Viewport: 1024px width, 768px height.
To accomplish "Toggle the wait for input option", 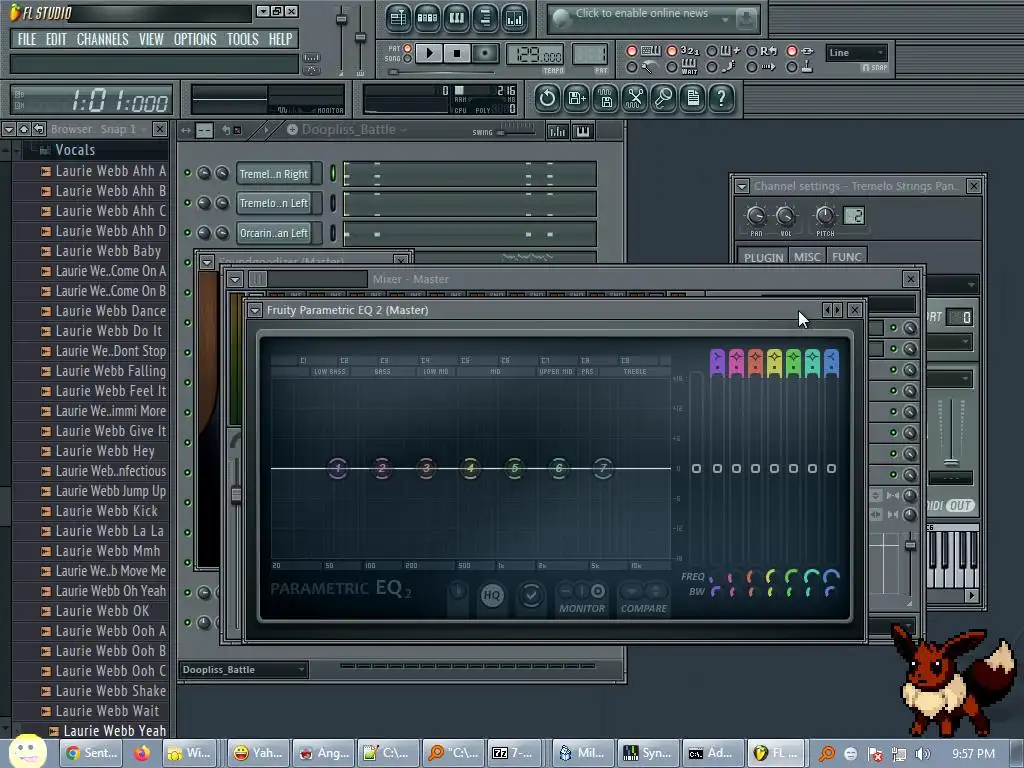I will [671, 67].
